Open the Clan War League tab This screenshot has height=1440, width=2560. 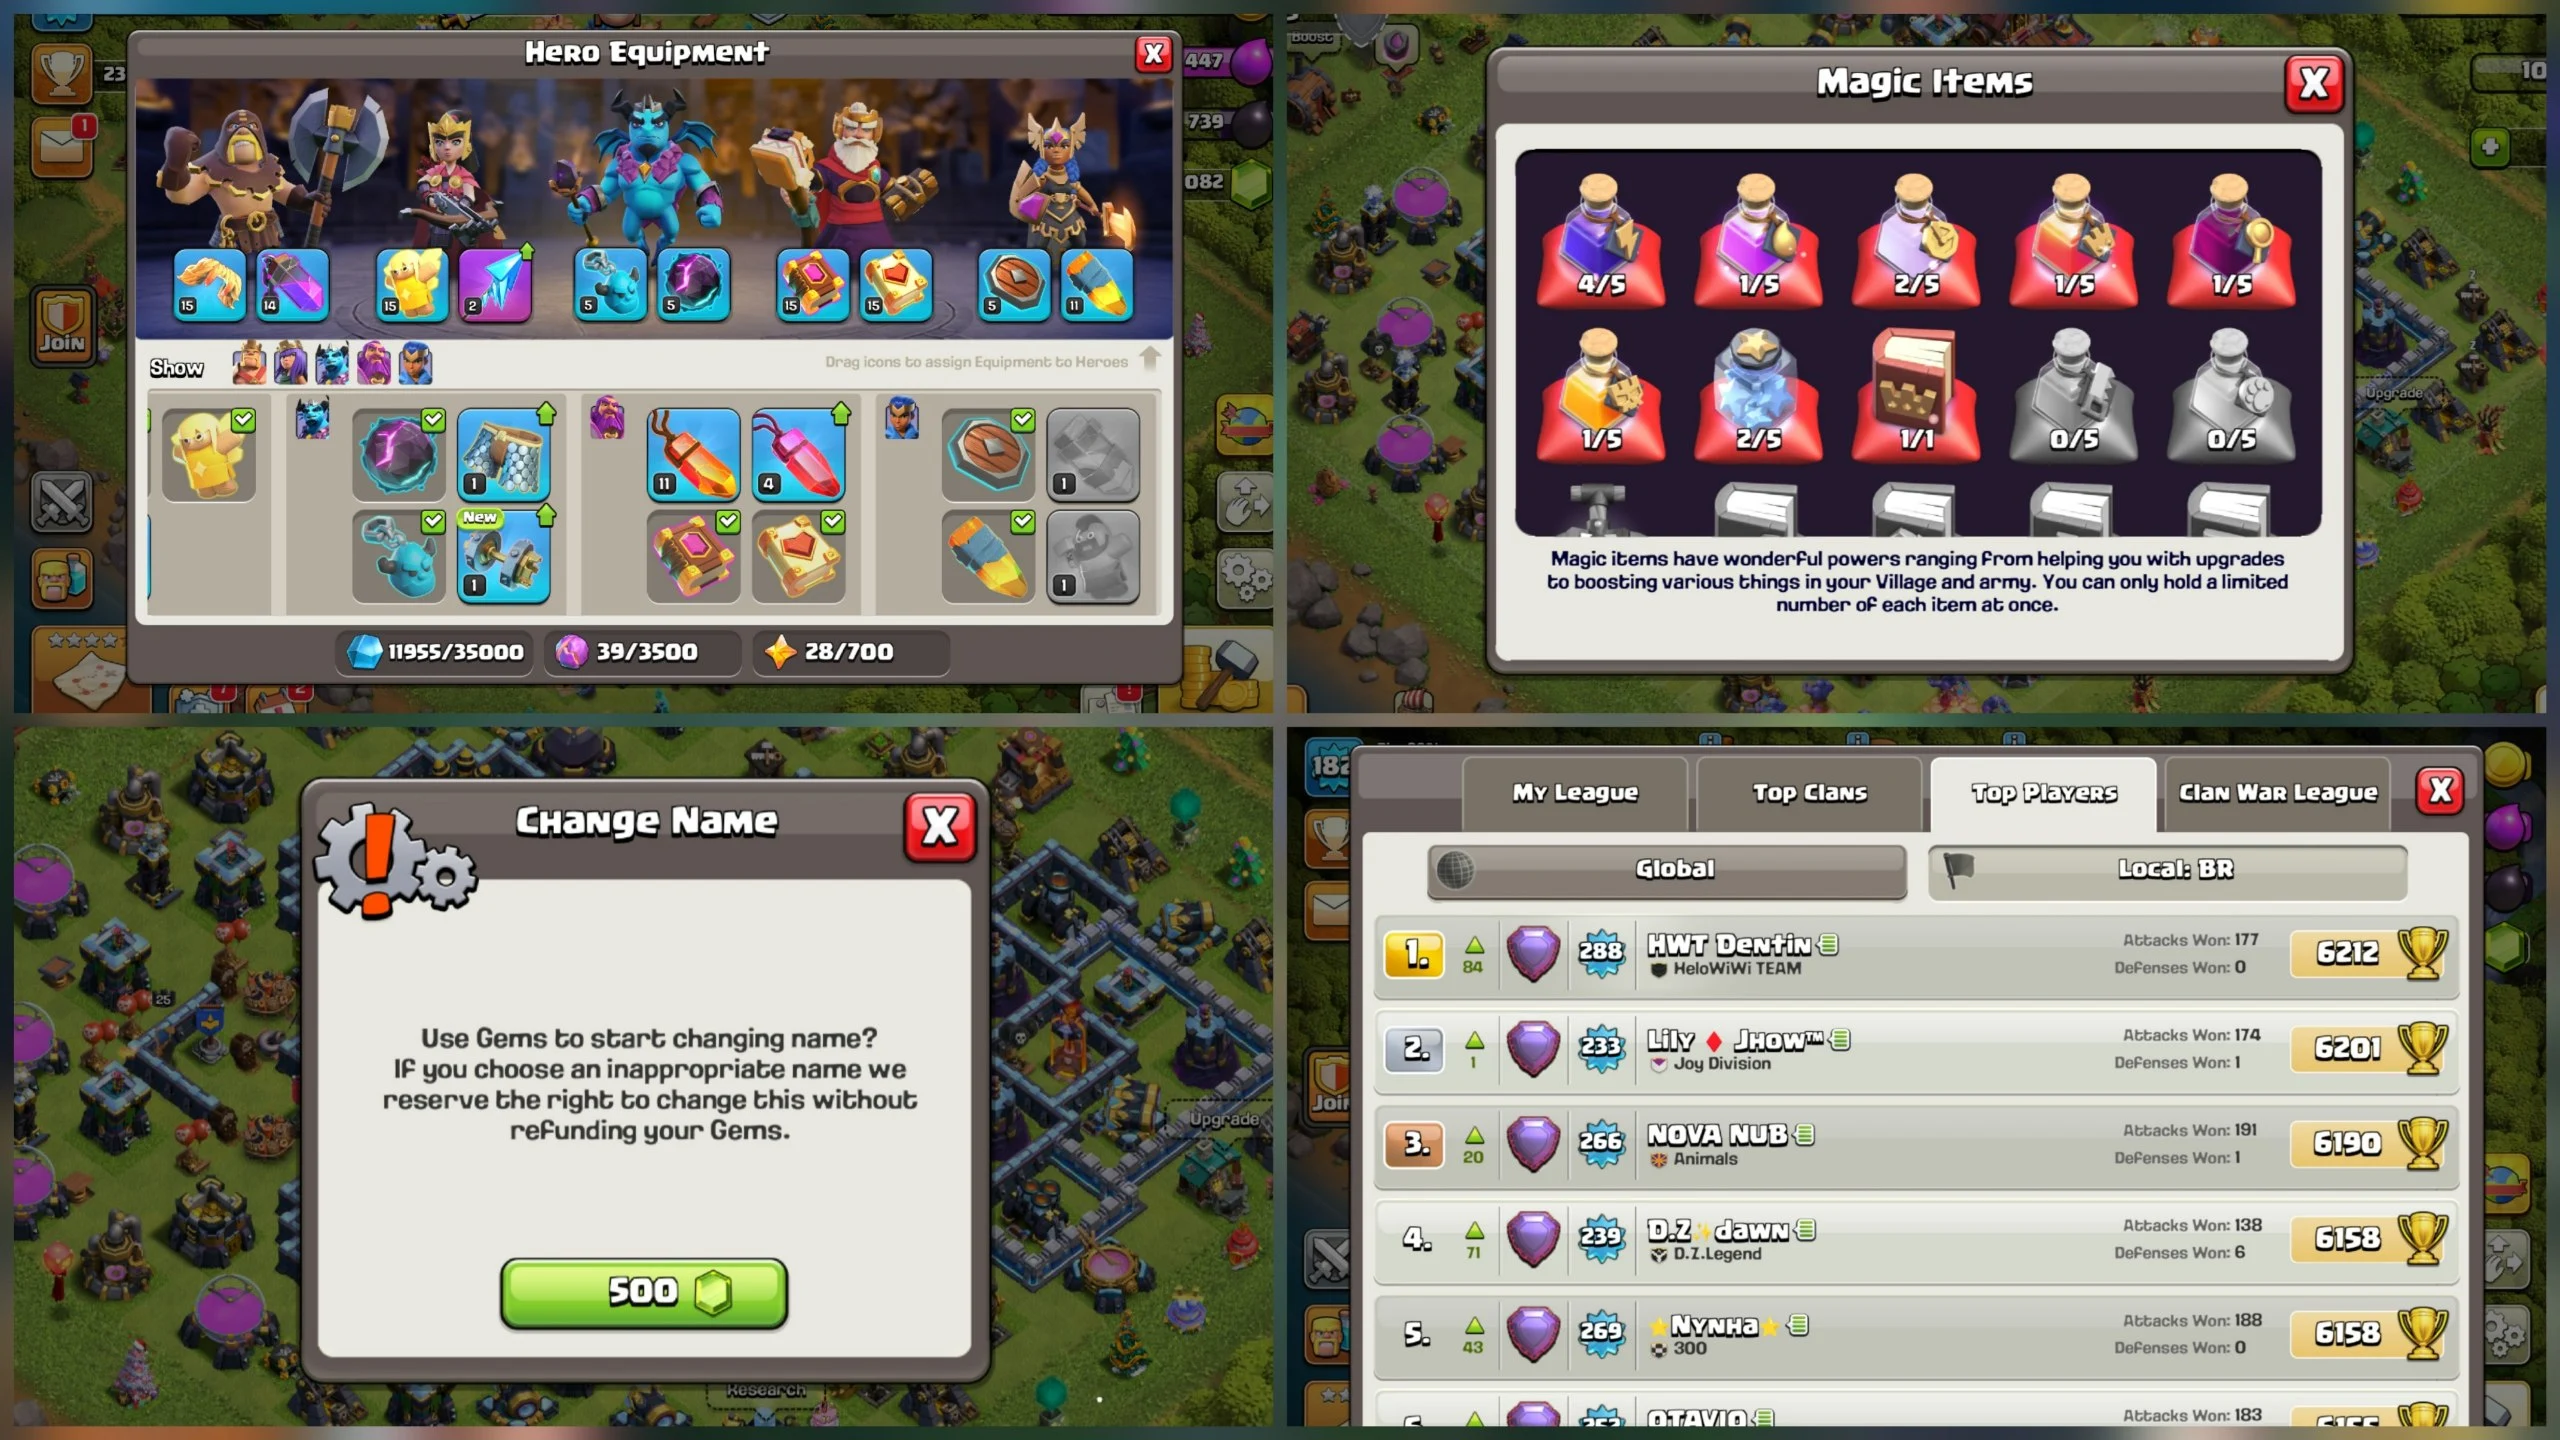click(2278, 793)
